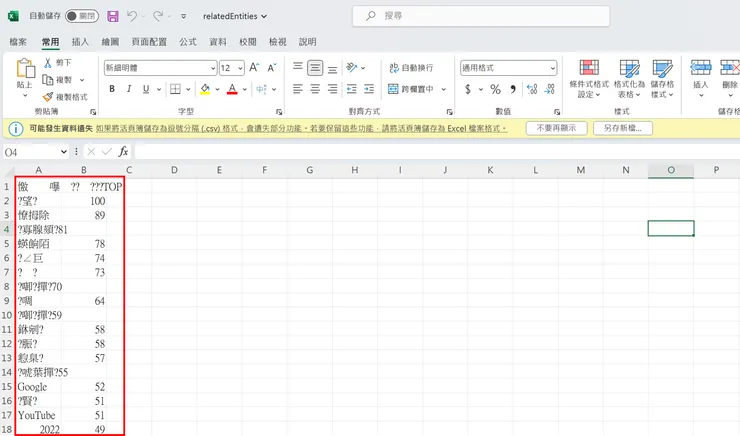Open the Quick Access Toolbar customize arrow
The image size is (740, 436).
[x=184, y=16]
